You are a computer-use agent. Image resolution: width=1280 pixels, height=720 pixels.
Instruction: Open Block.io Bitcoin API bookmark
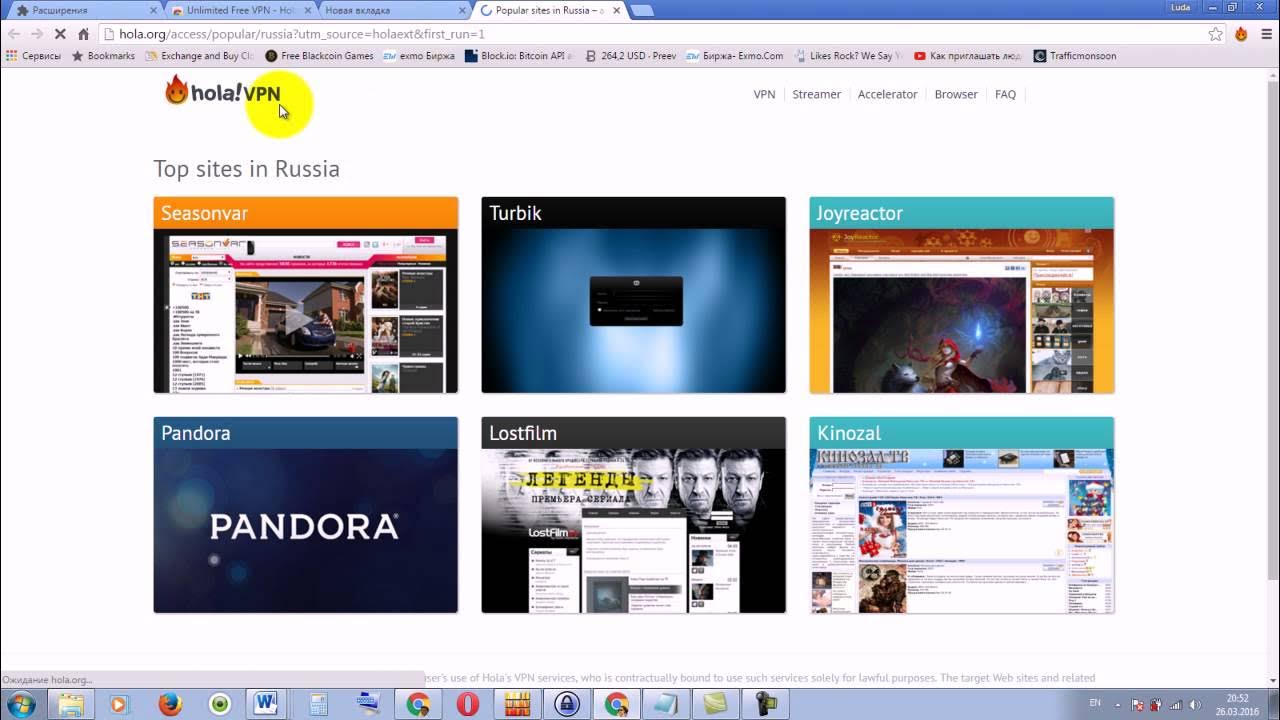point(519,56)
